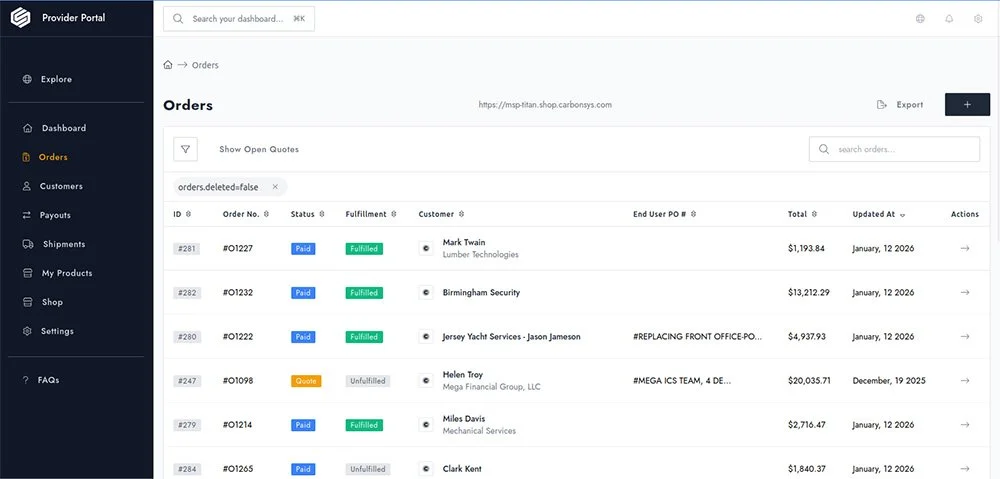Click customer name Clark Kent

click(462, 469)
